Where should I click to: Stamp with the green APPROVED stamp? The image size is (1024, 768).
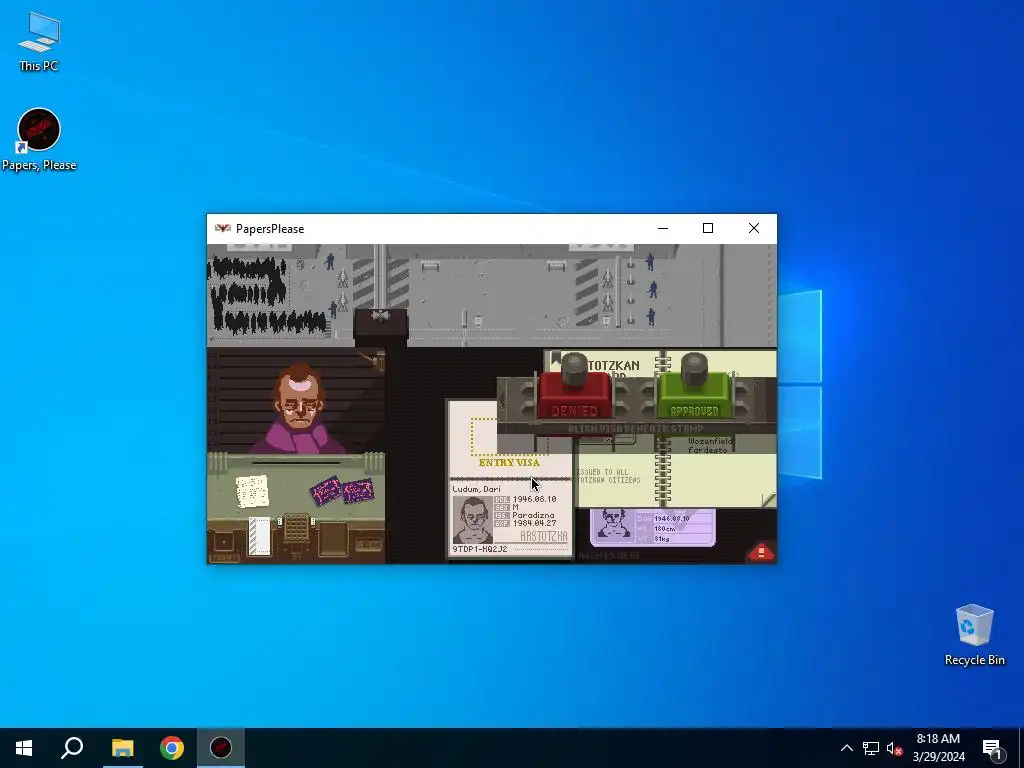[x=694, y=394]
